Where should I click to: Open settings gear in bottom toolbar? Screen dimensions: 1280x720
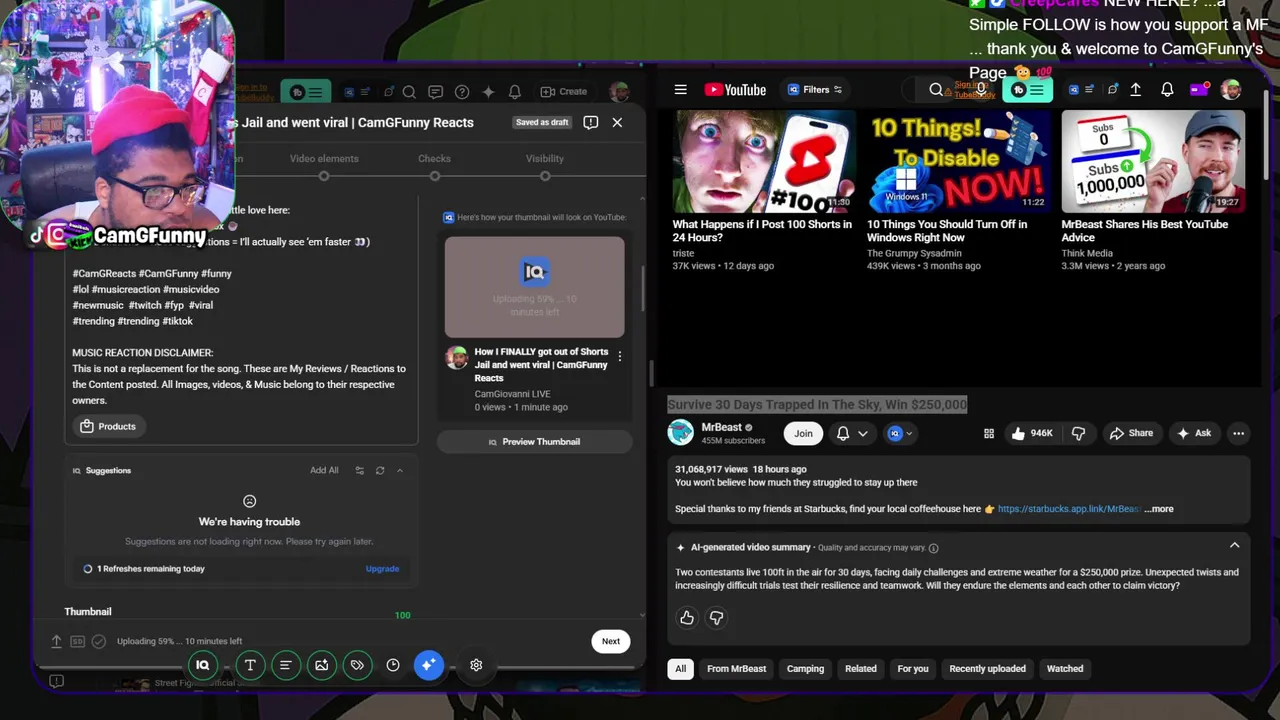476,665
